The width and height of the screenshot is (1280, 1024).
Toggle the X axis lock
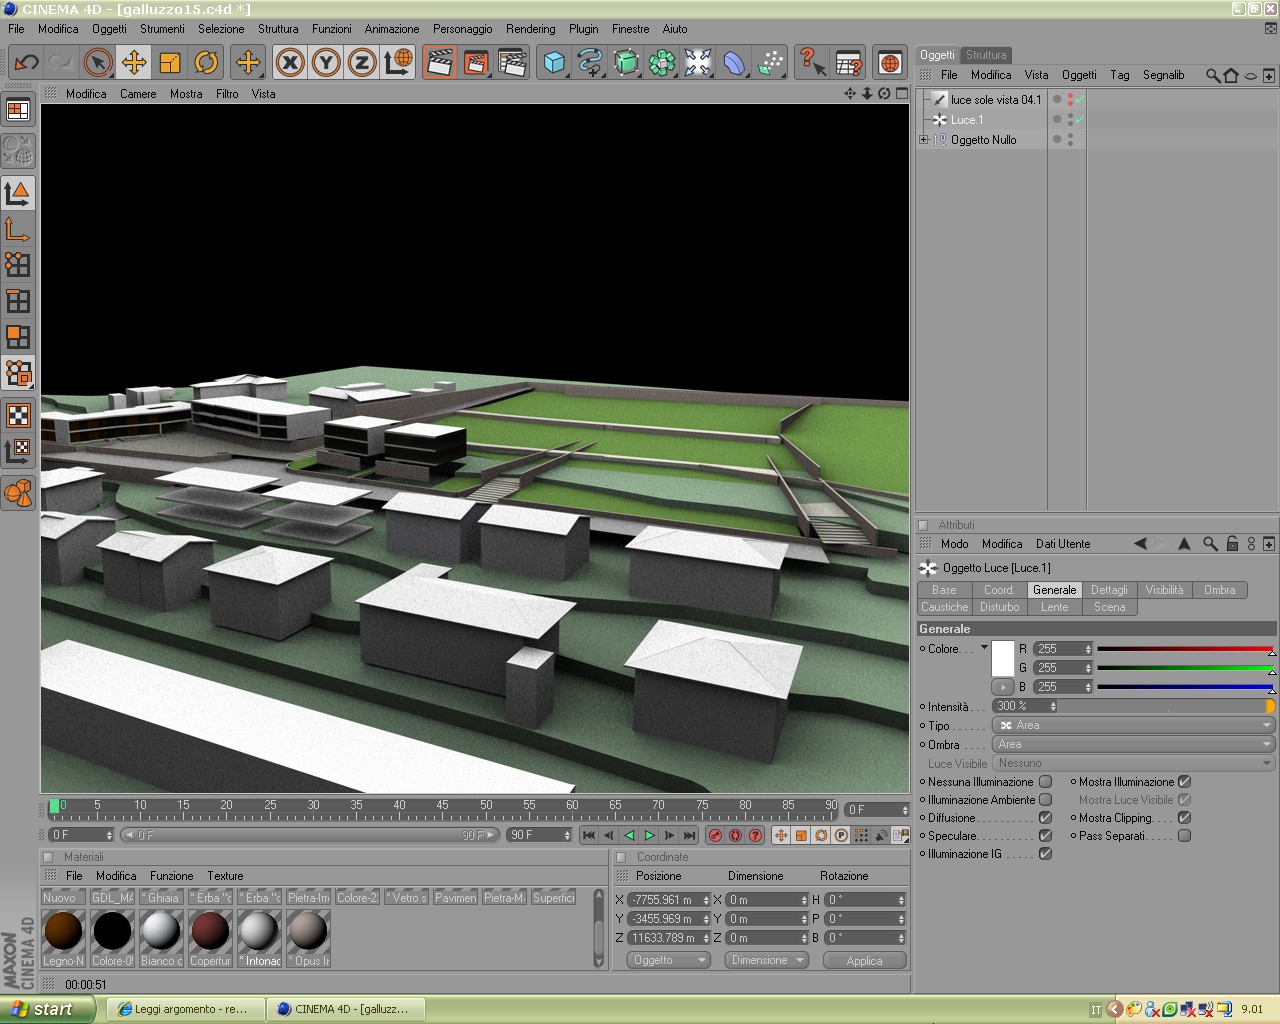click(290, 63)
